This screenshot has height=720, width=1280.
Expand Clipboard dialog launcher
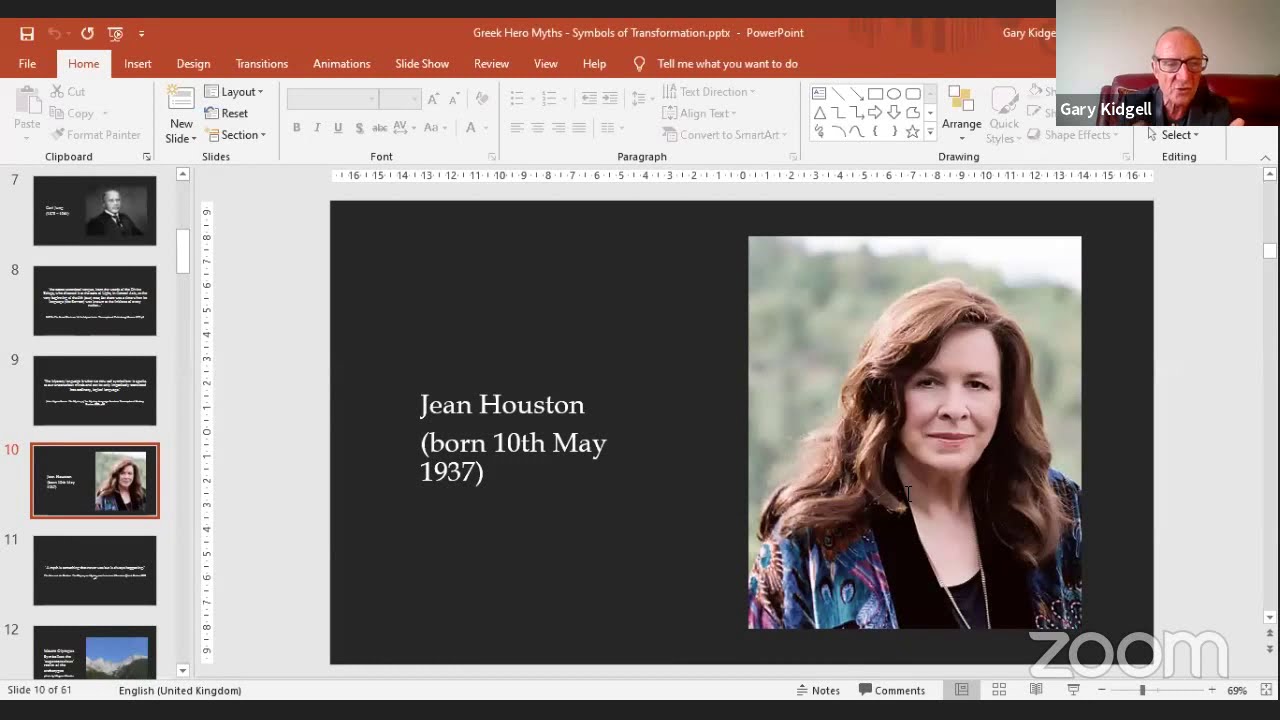click(147, 157)
